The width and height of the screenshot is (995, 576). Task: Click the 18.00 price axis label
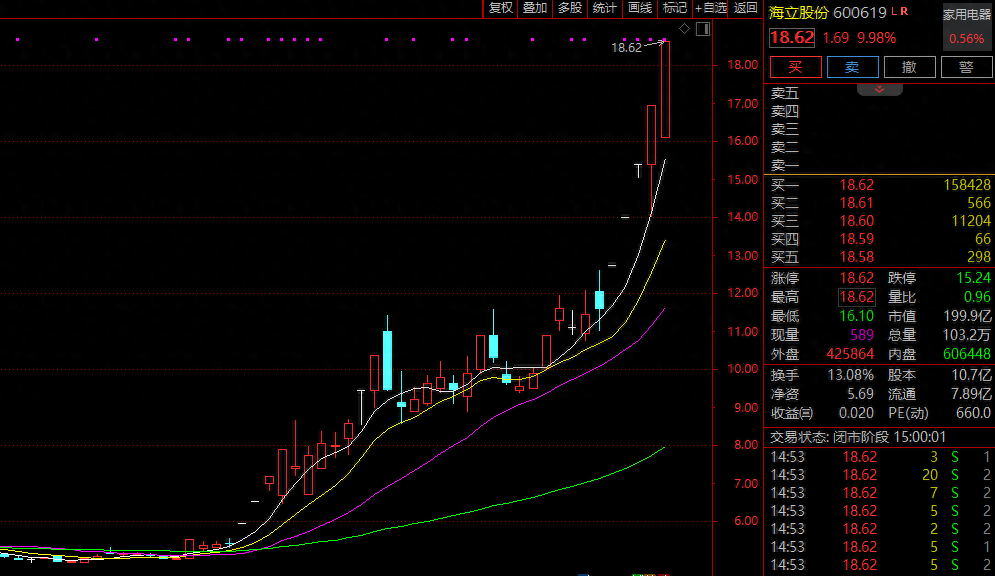[x=742, y=65]
